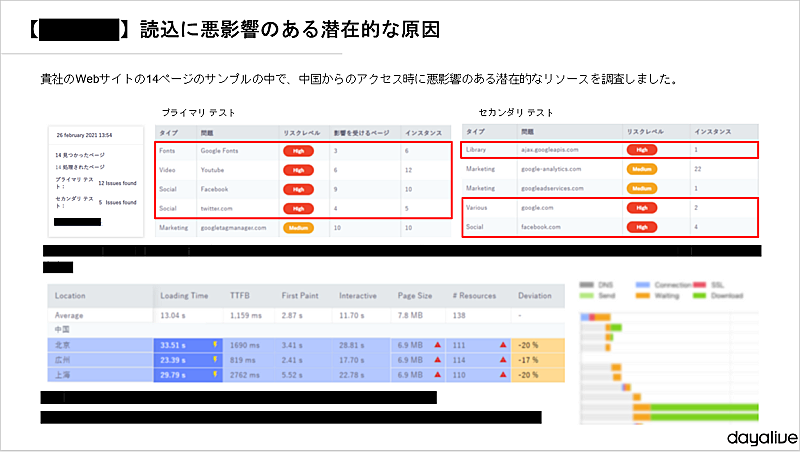Click the Download legend color swatch
The height and width of the screenshot is (452, 800).
[699, 295]
